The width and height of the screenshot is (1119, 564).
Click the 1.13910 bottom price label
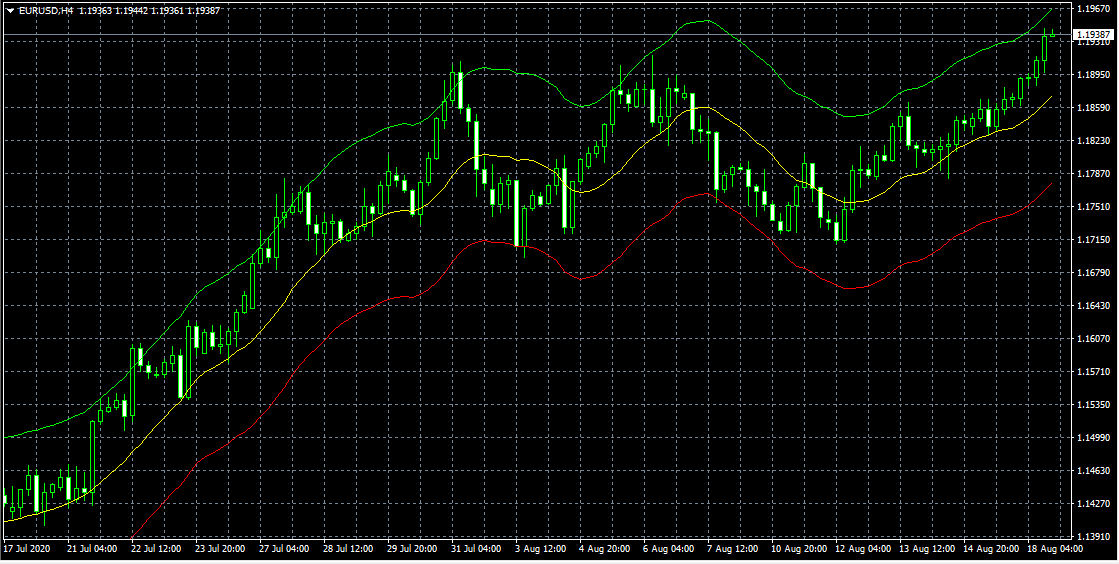1093,536
